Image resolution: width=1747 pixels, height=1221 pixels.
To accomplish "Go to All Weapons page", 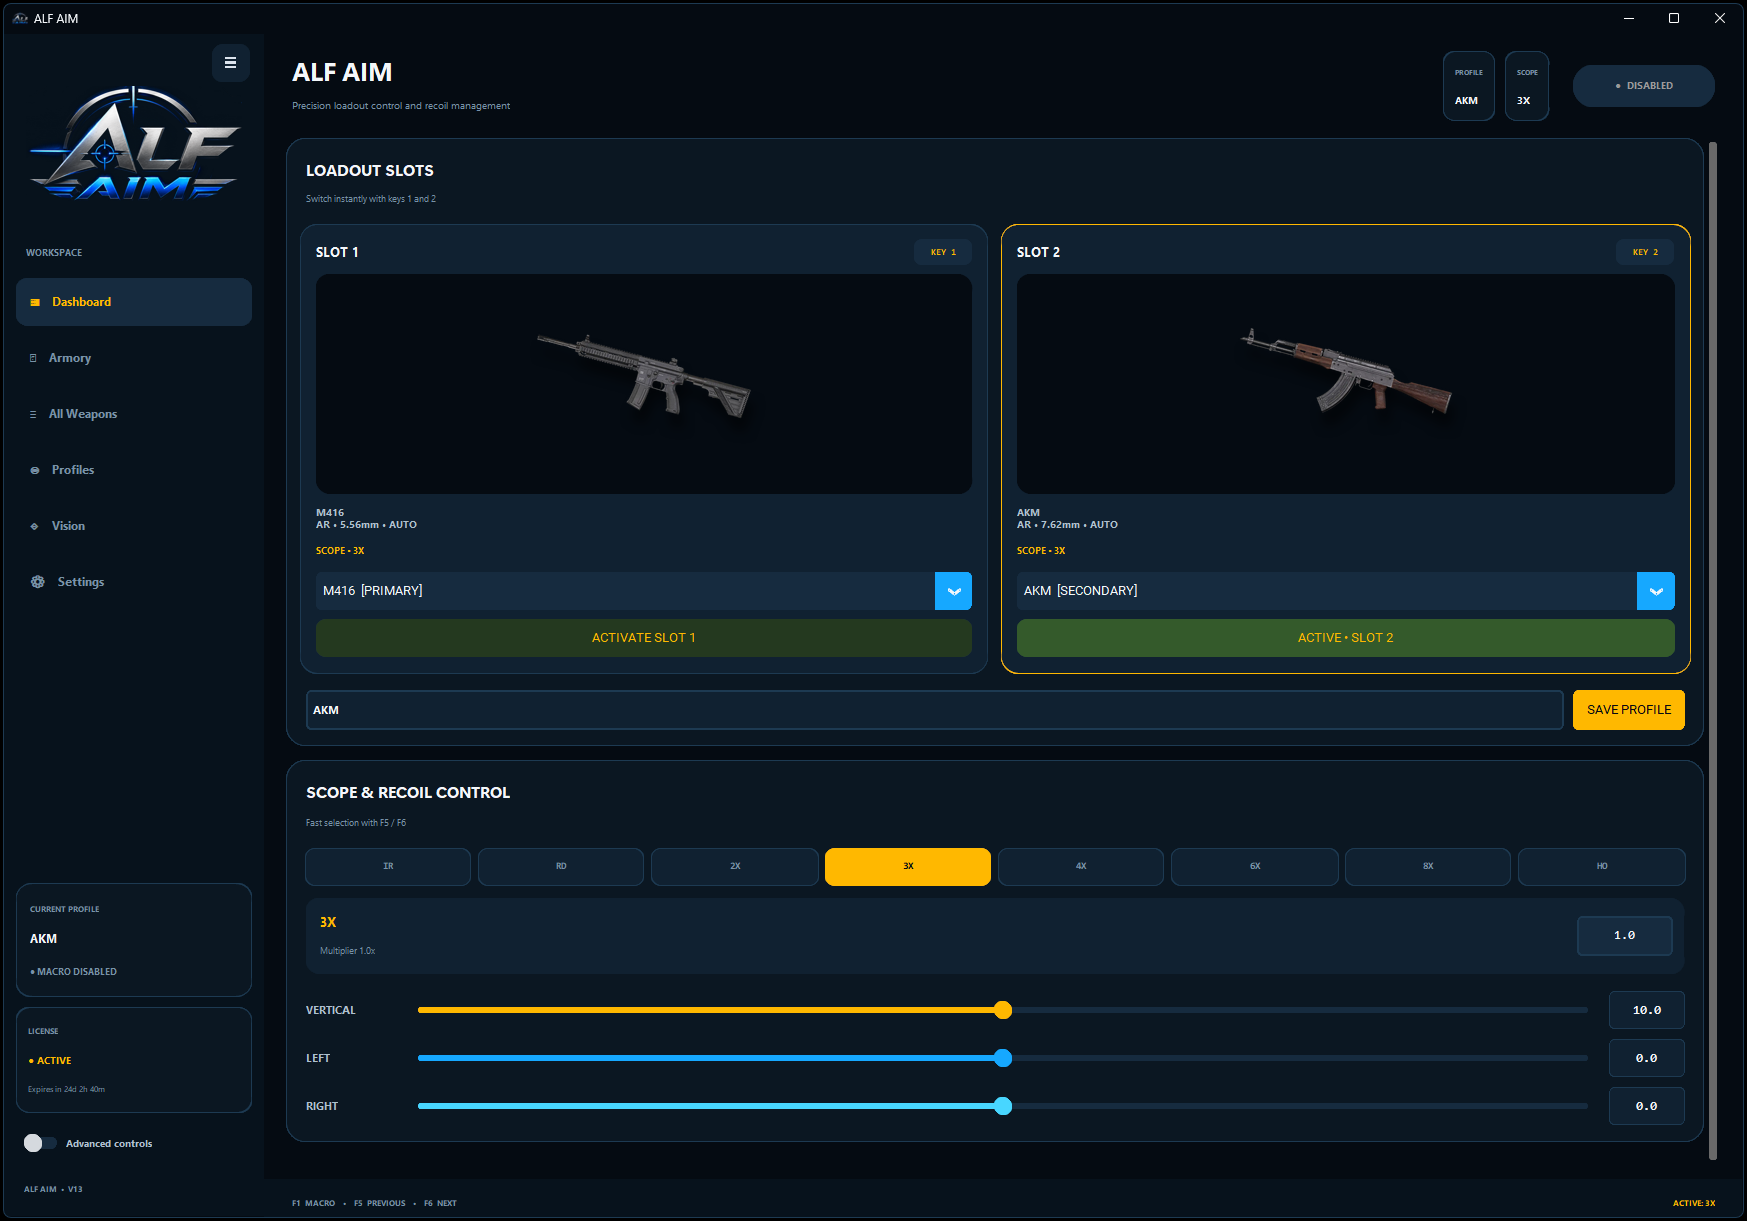I will click(x=134, y=414).
